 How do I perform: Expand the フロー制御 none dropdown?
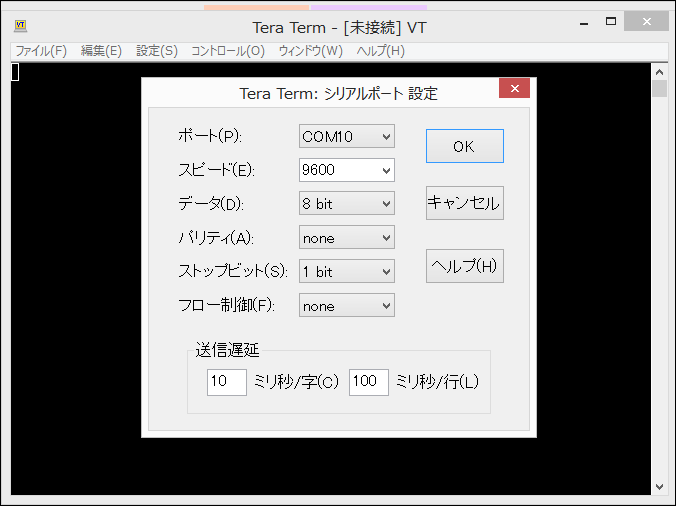click(x=347, y=306)
